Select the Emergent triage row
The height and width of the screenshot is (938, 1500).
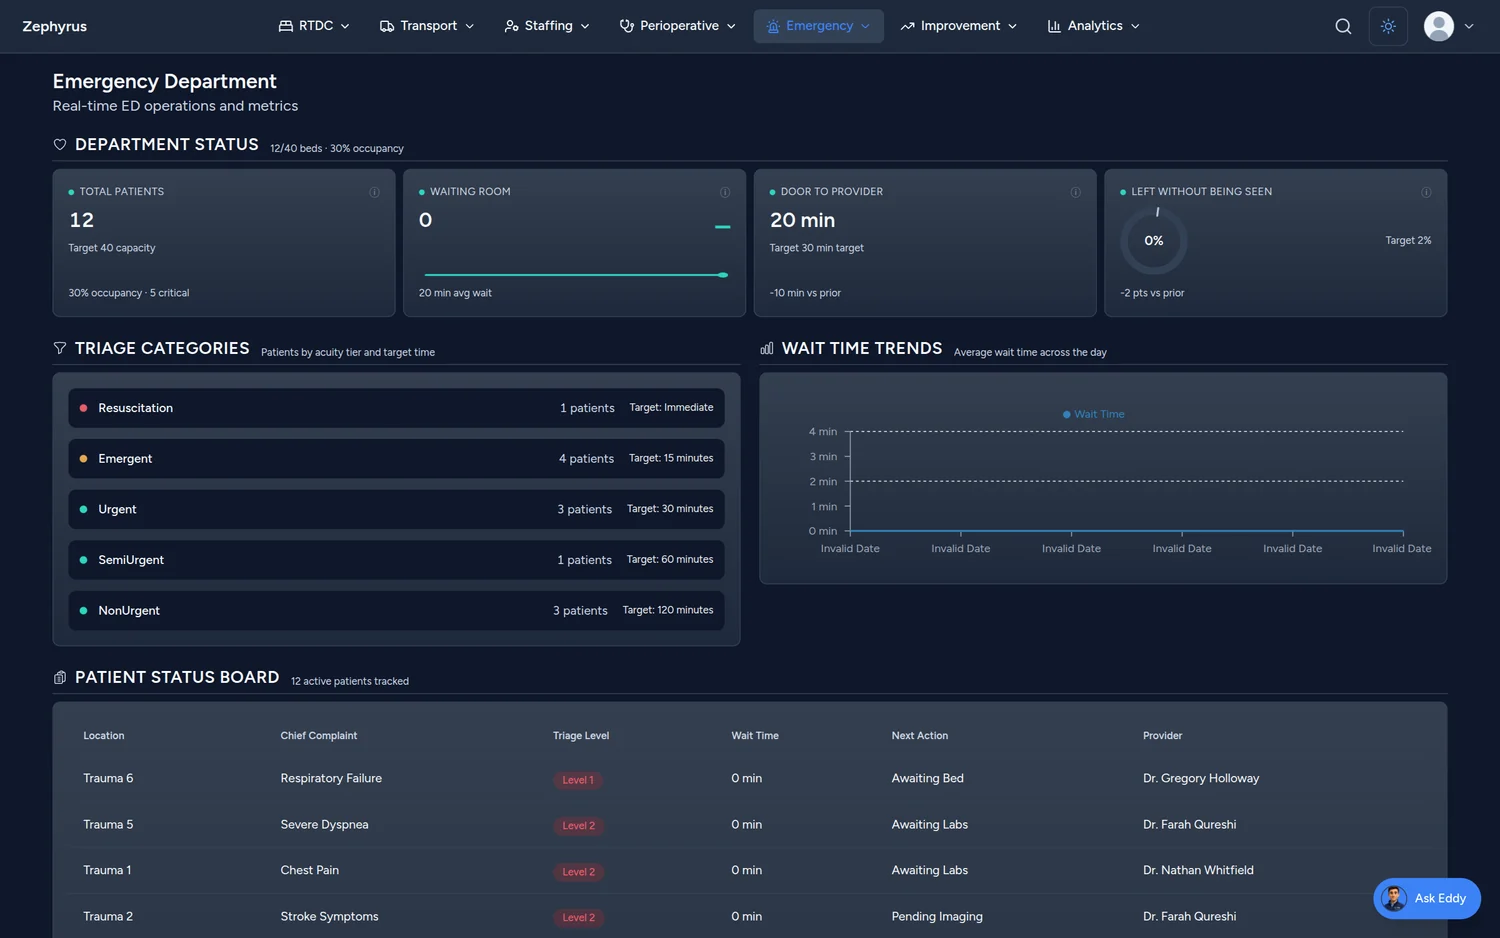[x=396, y=459]
